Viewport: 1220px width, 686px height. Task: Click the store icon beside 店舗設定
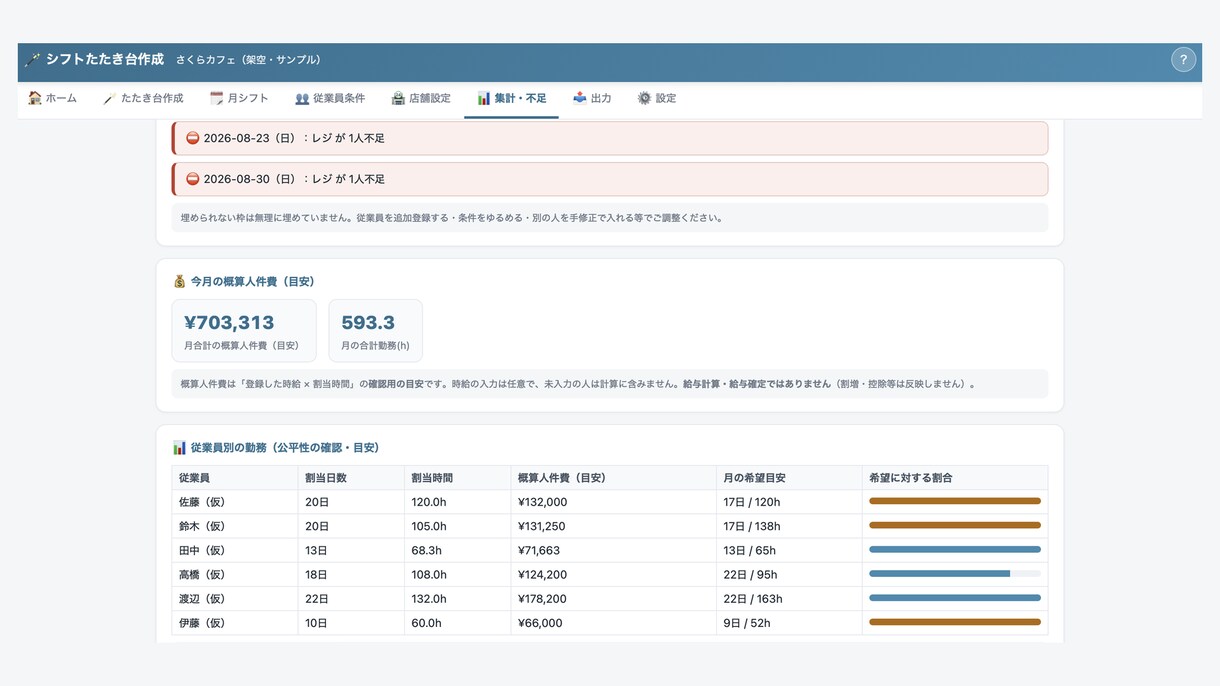pos(398,98)
